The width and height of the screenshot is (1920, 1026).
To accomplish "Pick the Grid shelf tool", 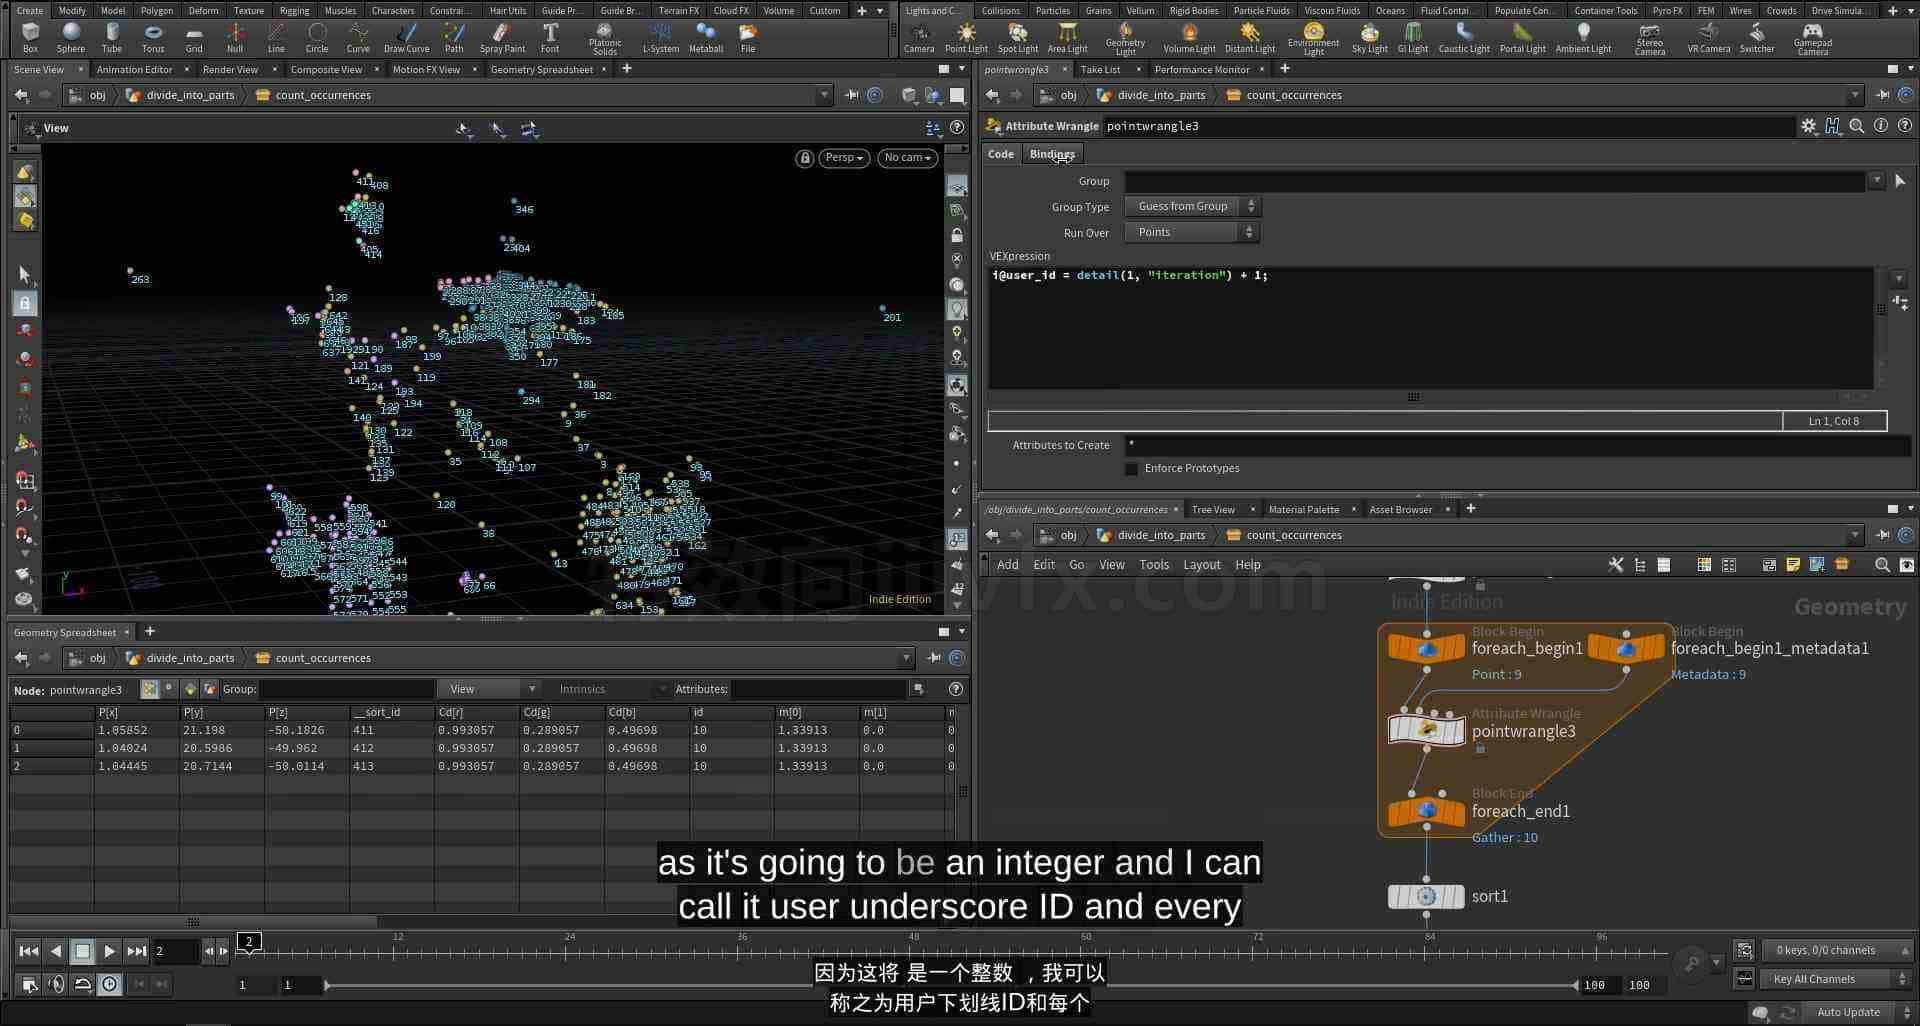I will 193,37.
